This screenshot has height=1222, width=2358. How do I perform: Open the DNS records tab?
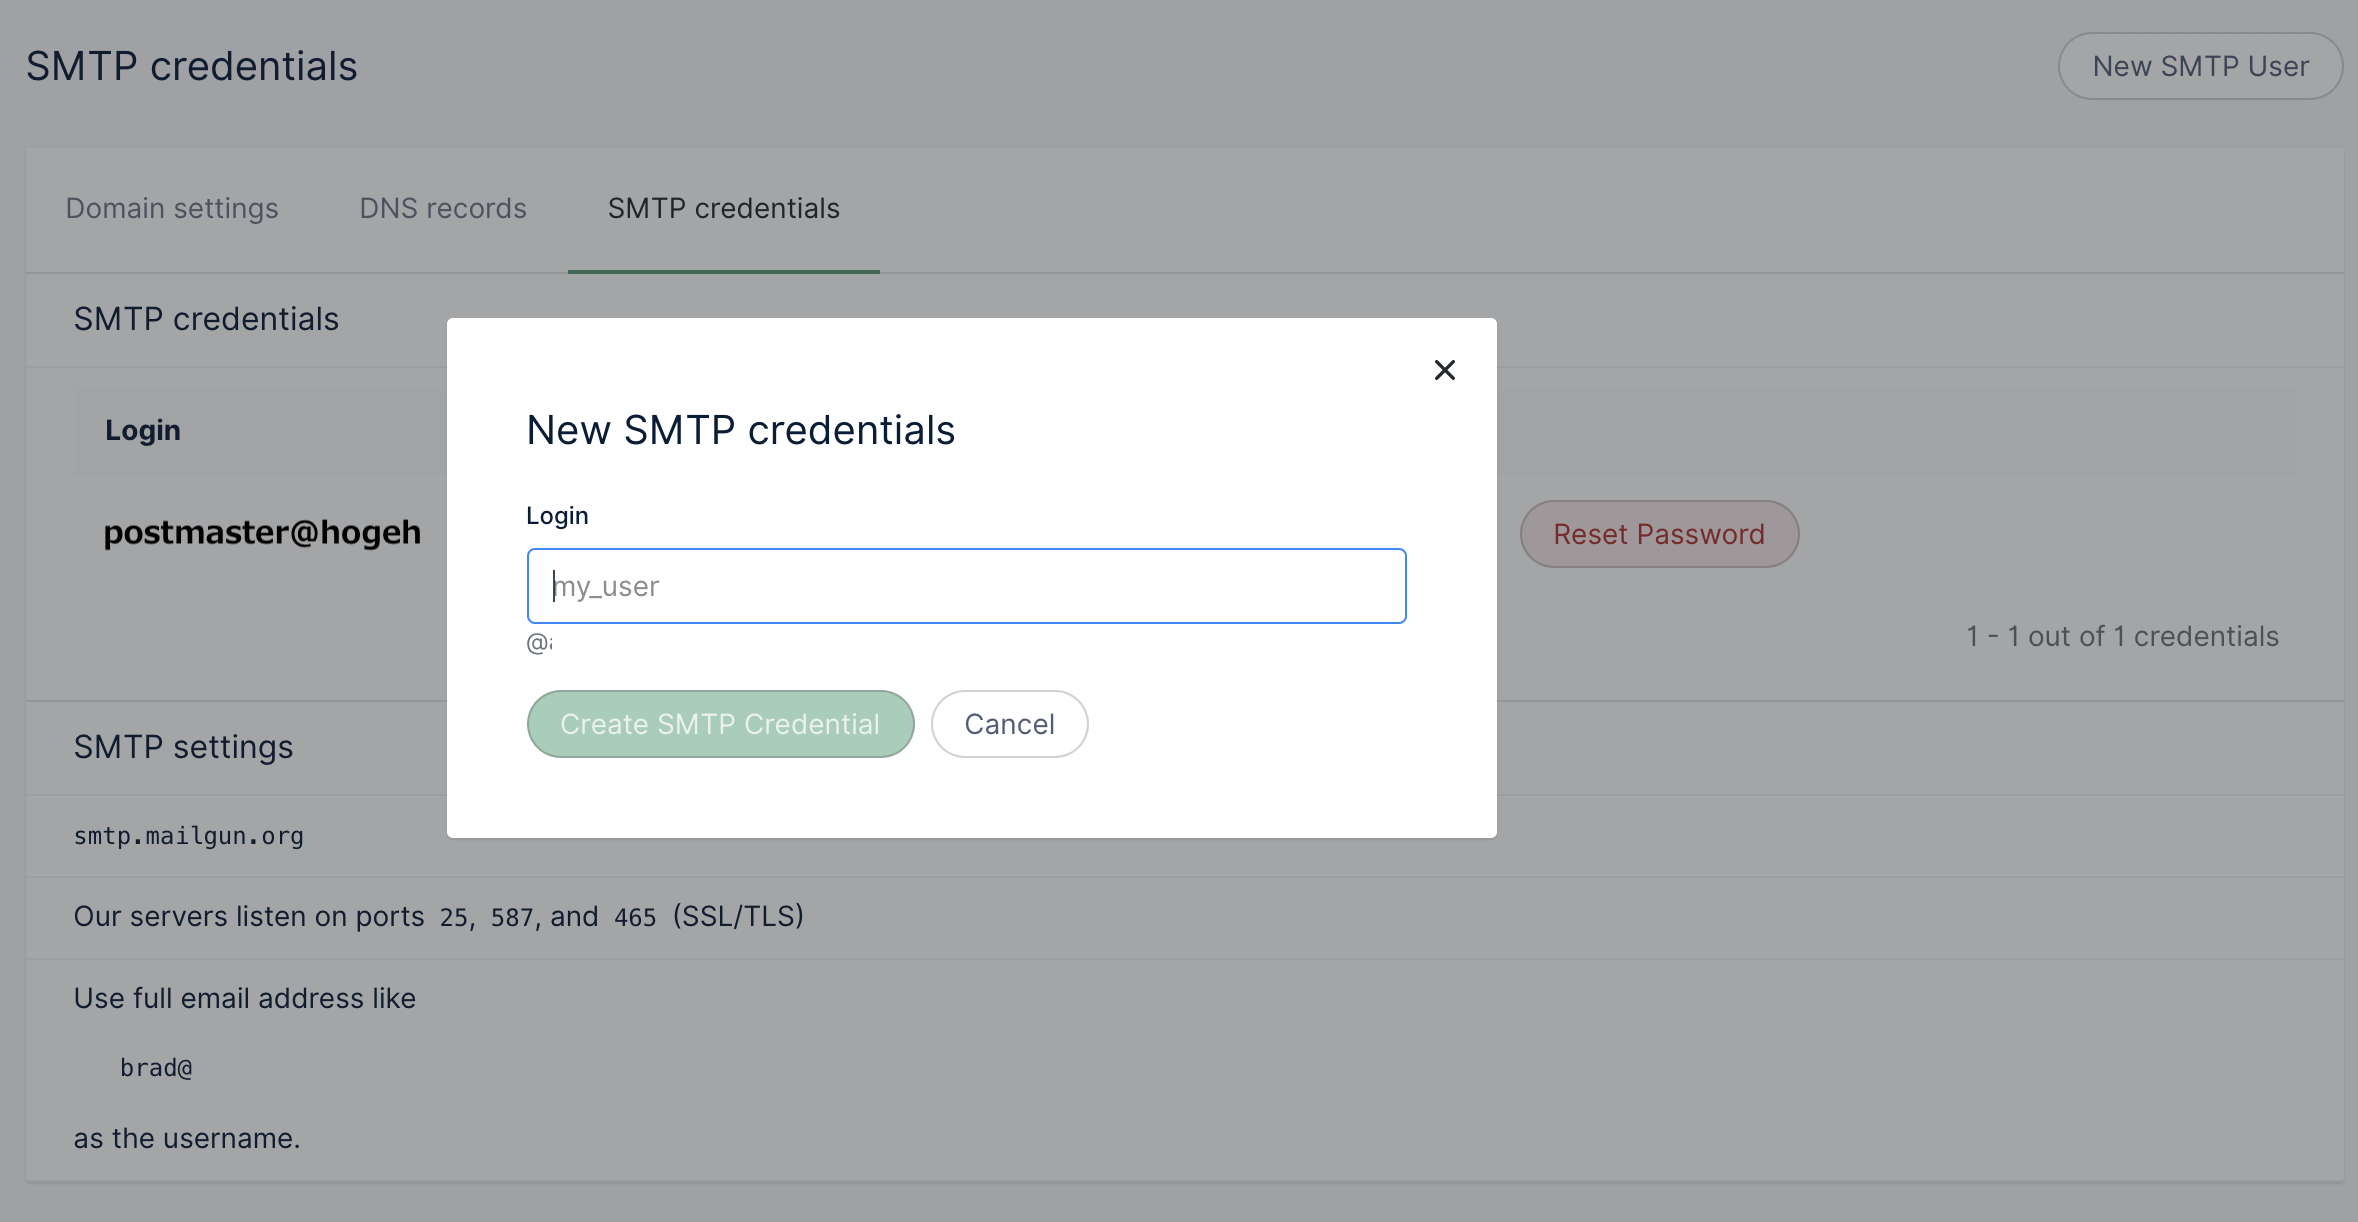(x=443, y=208)
